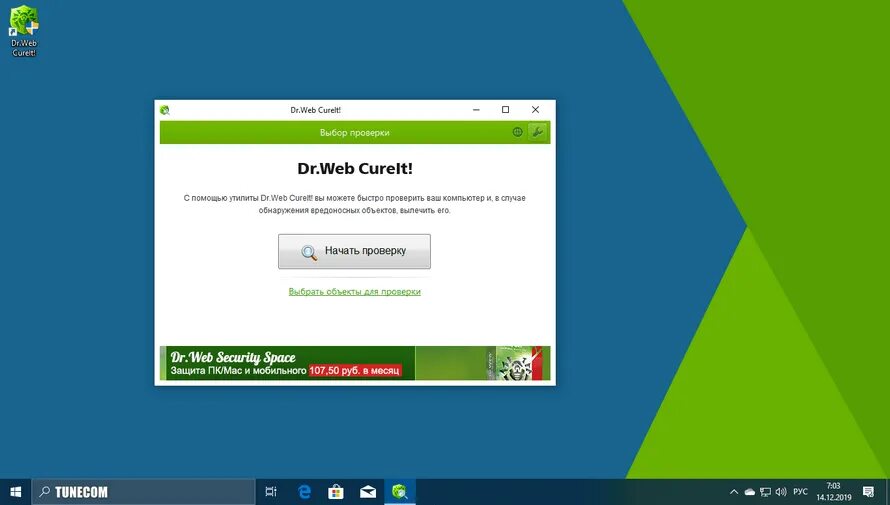
Task: Open Microsoft Store from taskbar
Action: point(335,492)
